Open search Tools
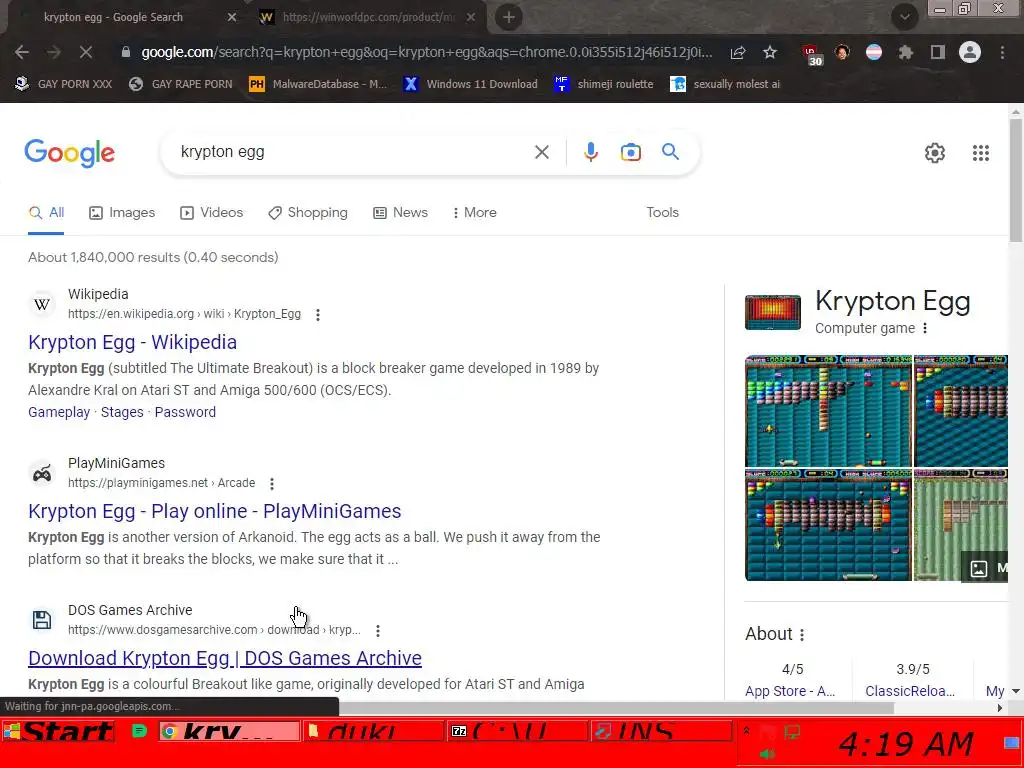Viewport: 1024px width, 768px height. [662, 213]
